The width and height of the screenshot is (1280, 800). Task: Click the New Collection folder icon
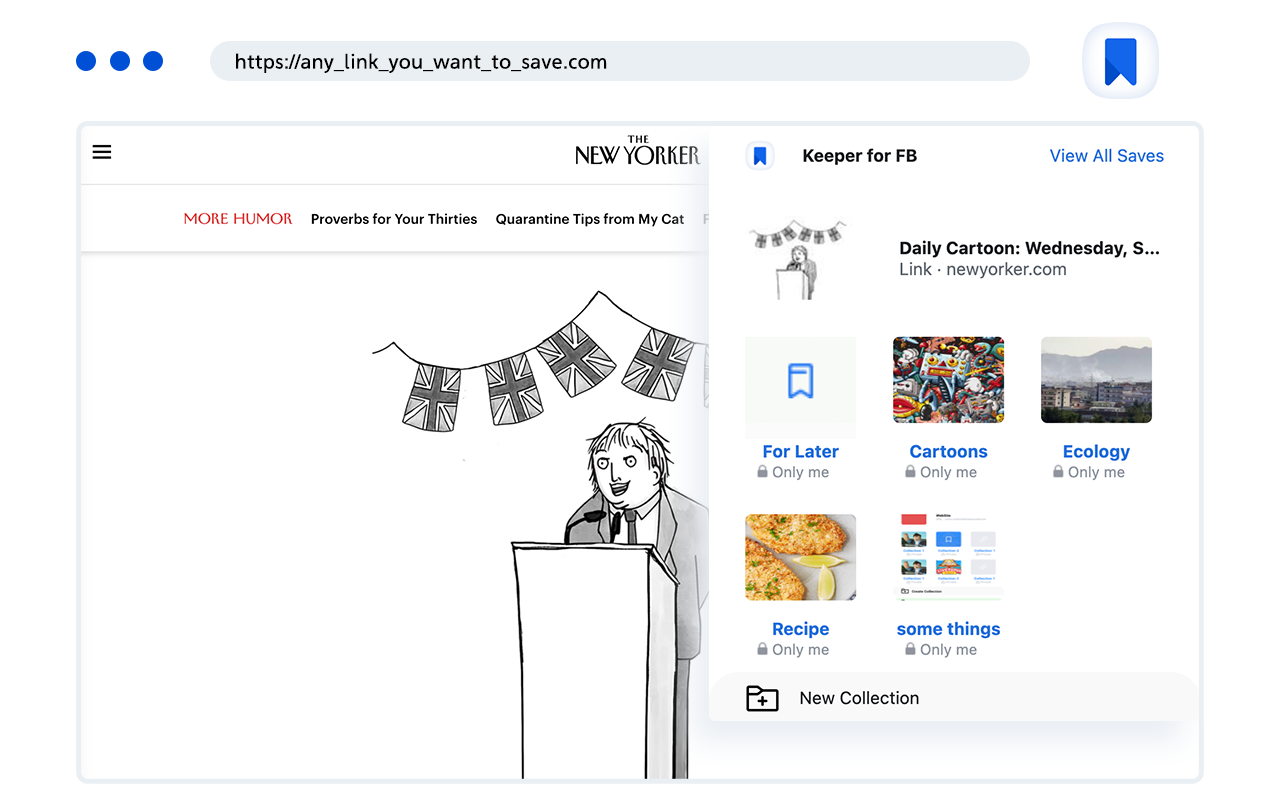click(x=762, y=698)
